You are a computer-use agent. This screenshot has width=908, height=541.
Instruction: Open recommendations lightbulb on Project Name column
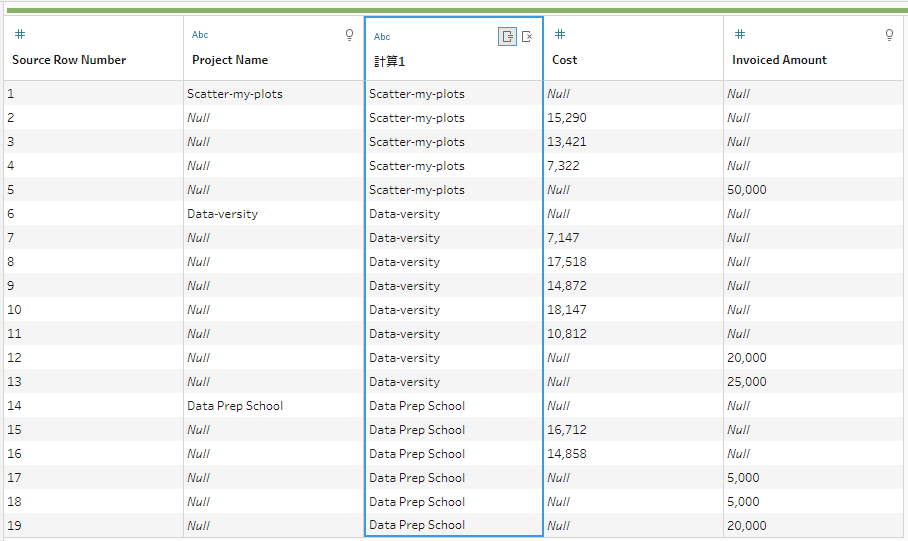[349, 35]
